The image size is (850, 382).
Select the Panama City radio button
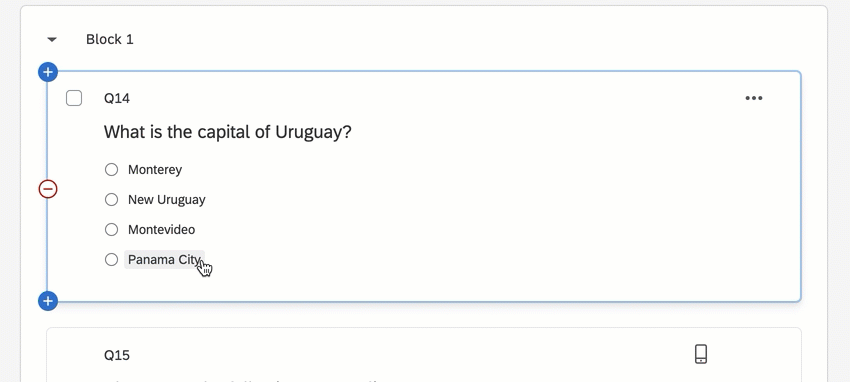pyautogui.click(x=111, y=260)
